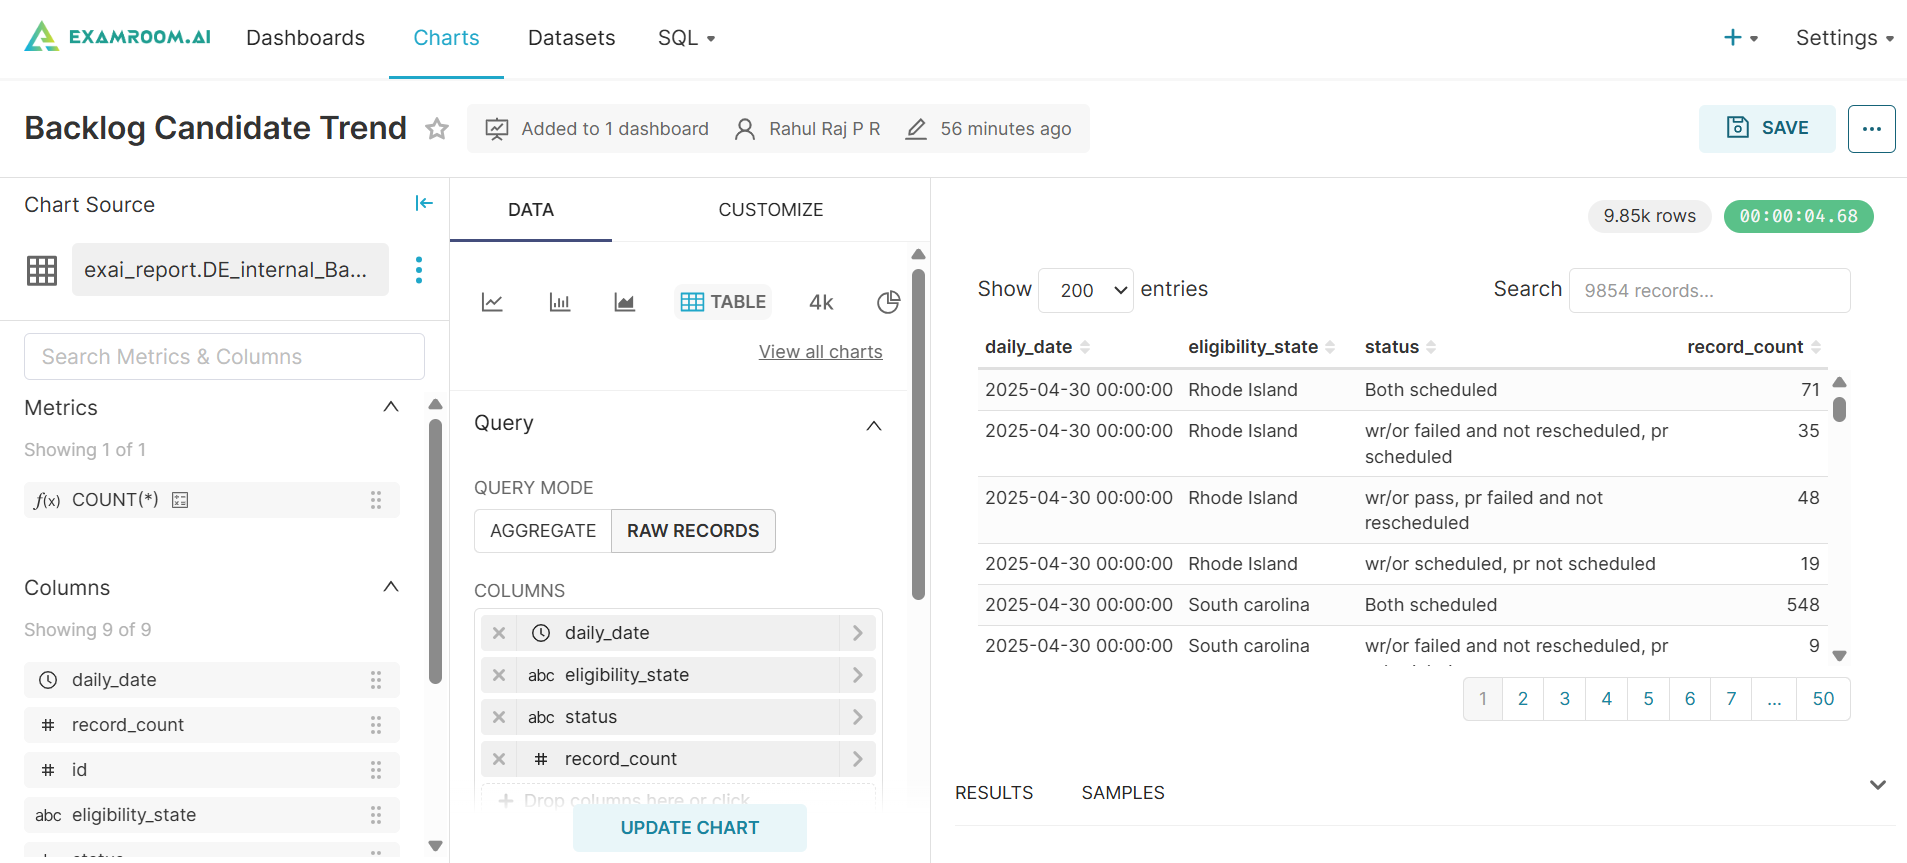Screen dimensions: 1907x863
Task: Open the Dashboards menu item
Action: click(x=305, y=38)
